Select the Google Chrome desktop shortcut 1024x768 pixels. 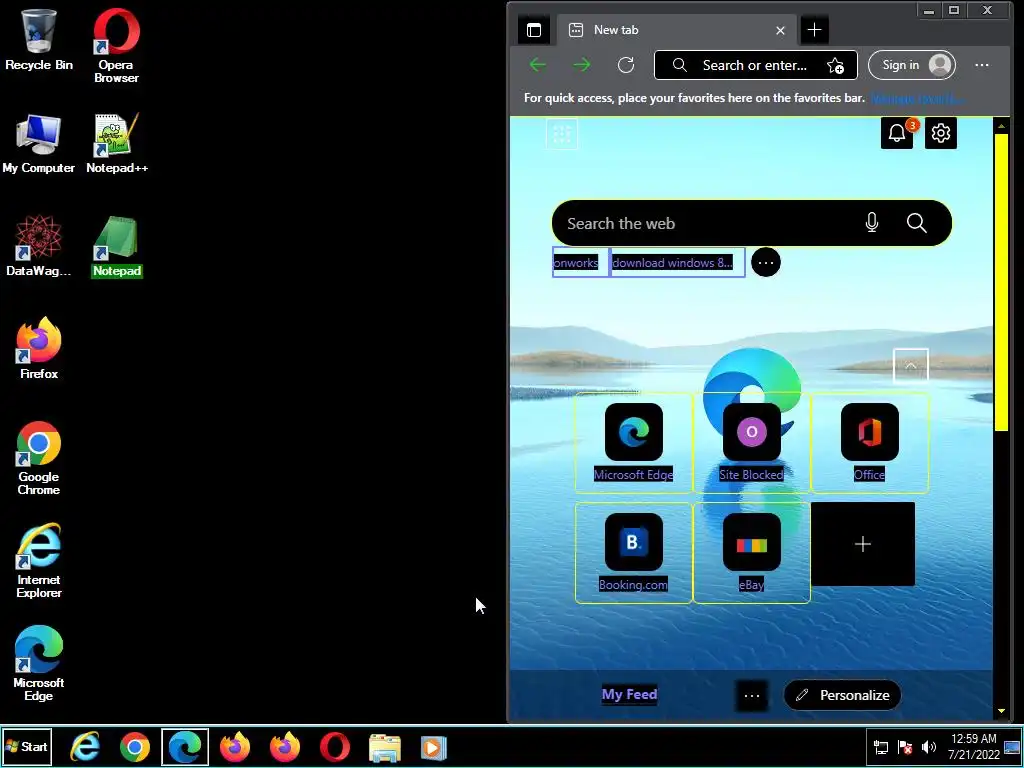39,458
